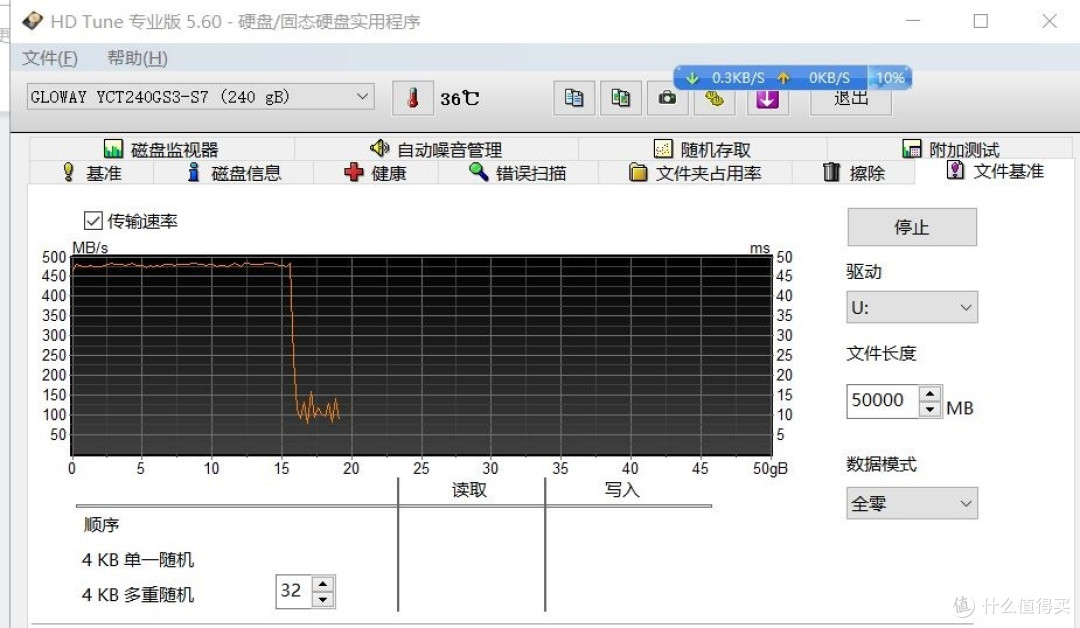The image size is (1080, 628).
Task: Click the 36℃ temperature reading
Action: [459, 98]
